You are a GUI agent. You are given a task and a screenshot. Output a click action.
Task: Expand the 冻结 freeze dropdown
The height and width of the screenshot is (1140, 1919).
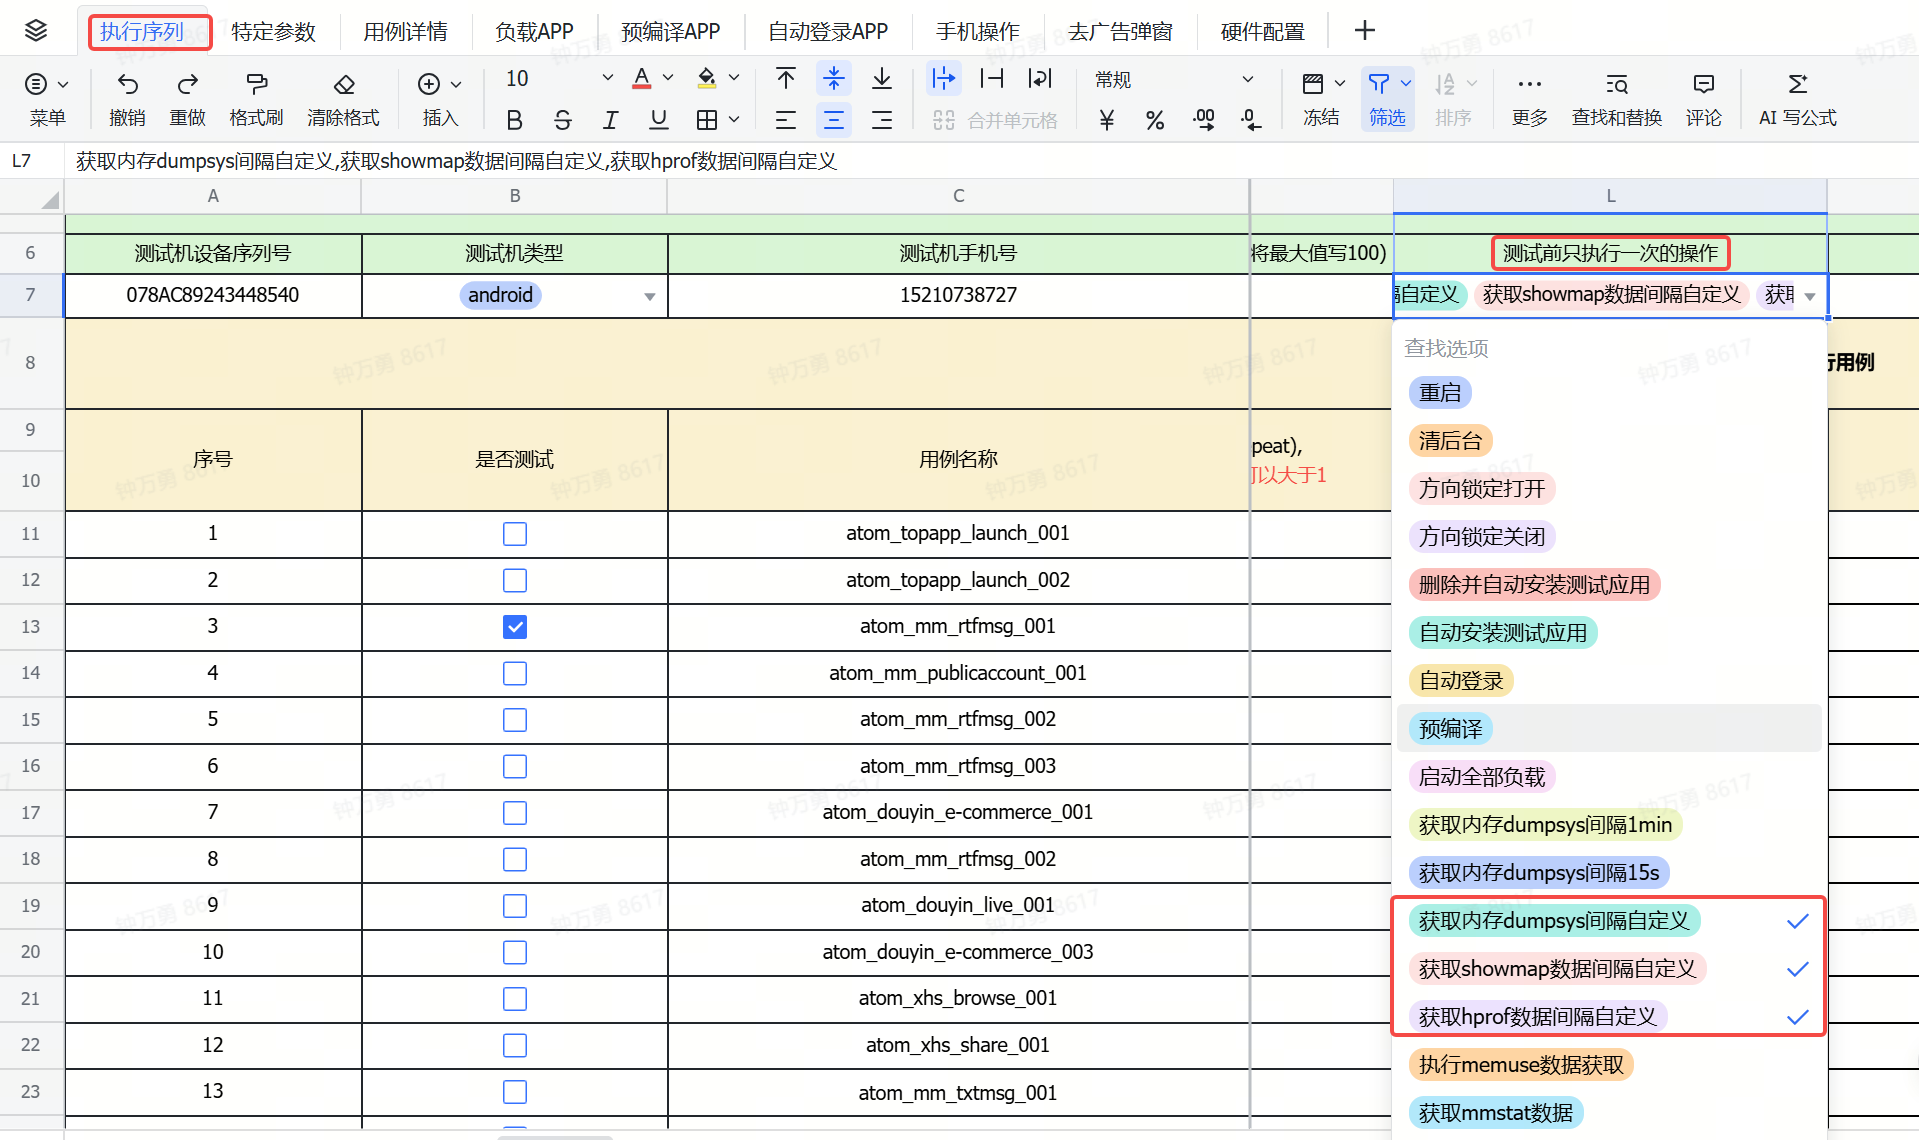tap(1340, 83)
